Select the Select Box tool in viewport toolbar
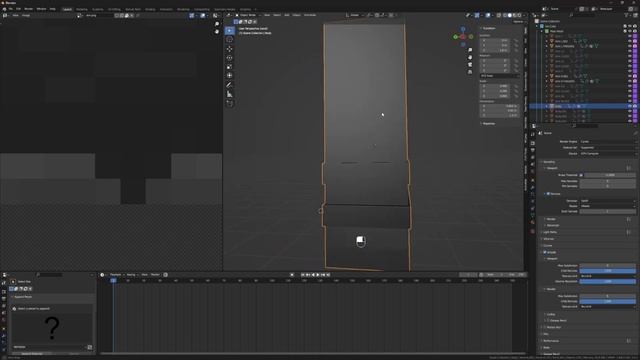 tap(229, 31)
